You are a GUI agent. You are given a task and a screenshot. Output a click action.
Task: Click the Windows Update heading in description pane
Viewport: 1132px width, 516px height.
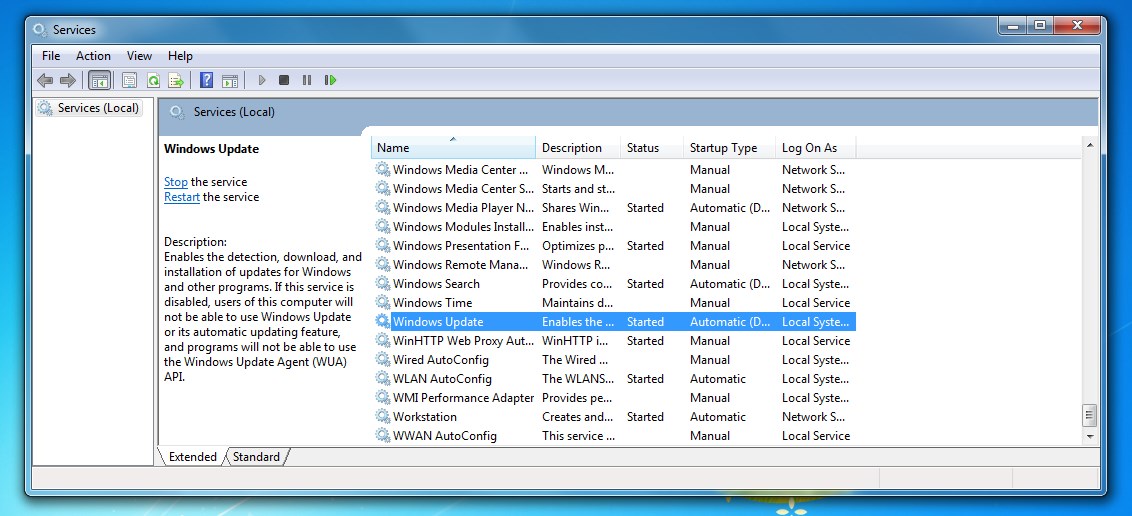(x=212, y=149)
